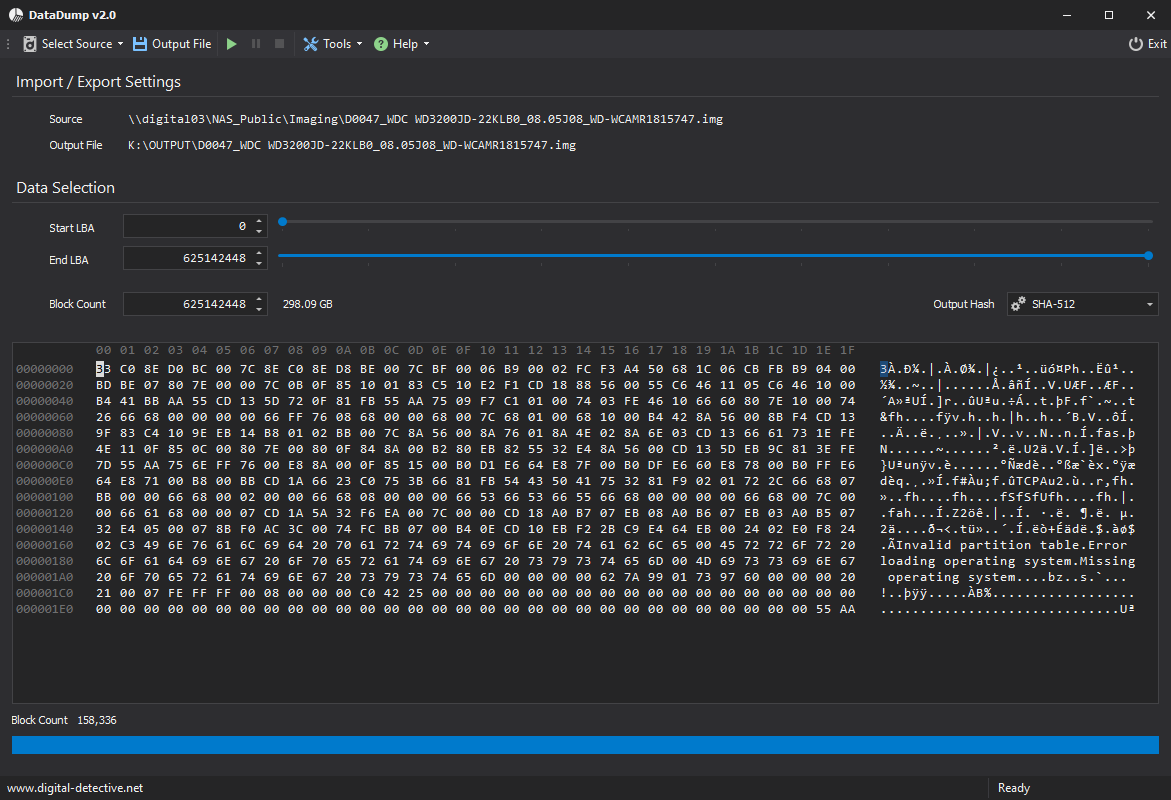Click the Exit power button
The image size is (1171, 800).
tap(1147, 44)
